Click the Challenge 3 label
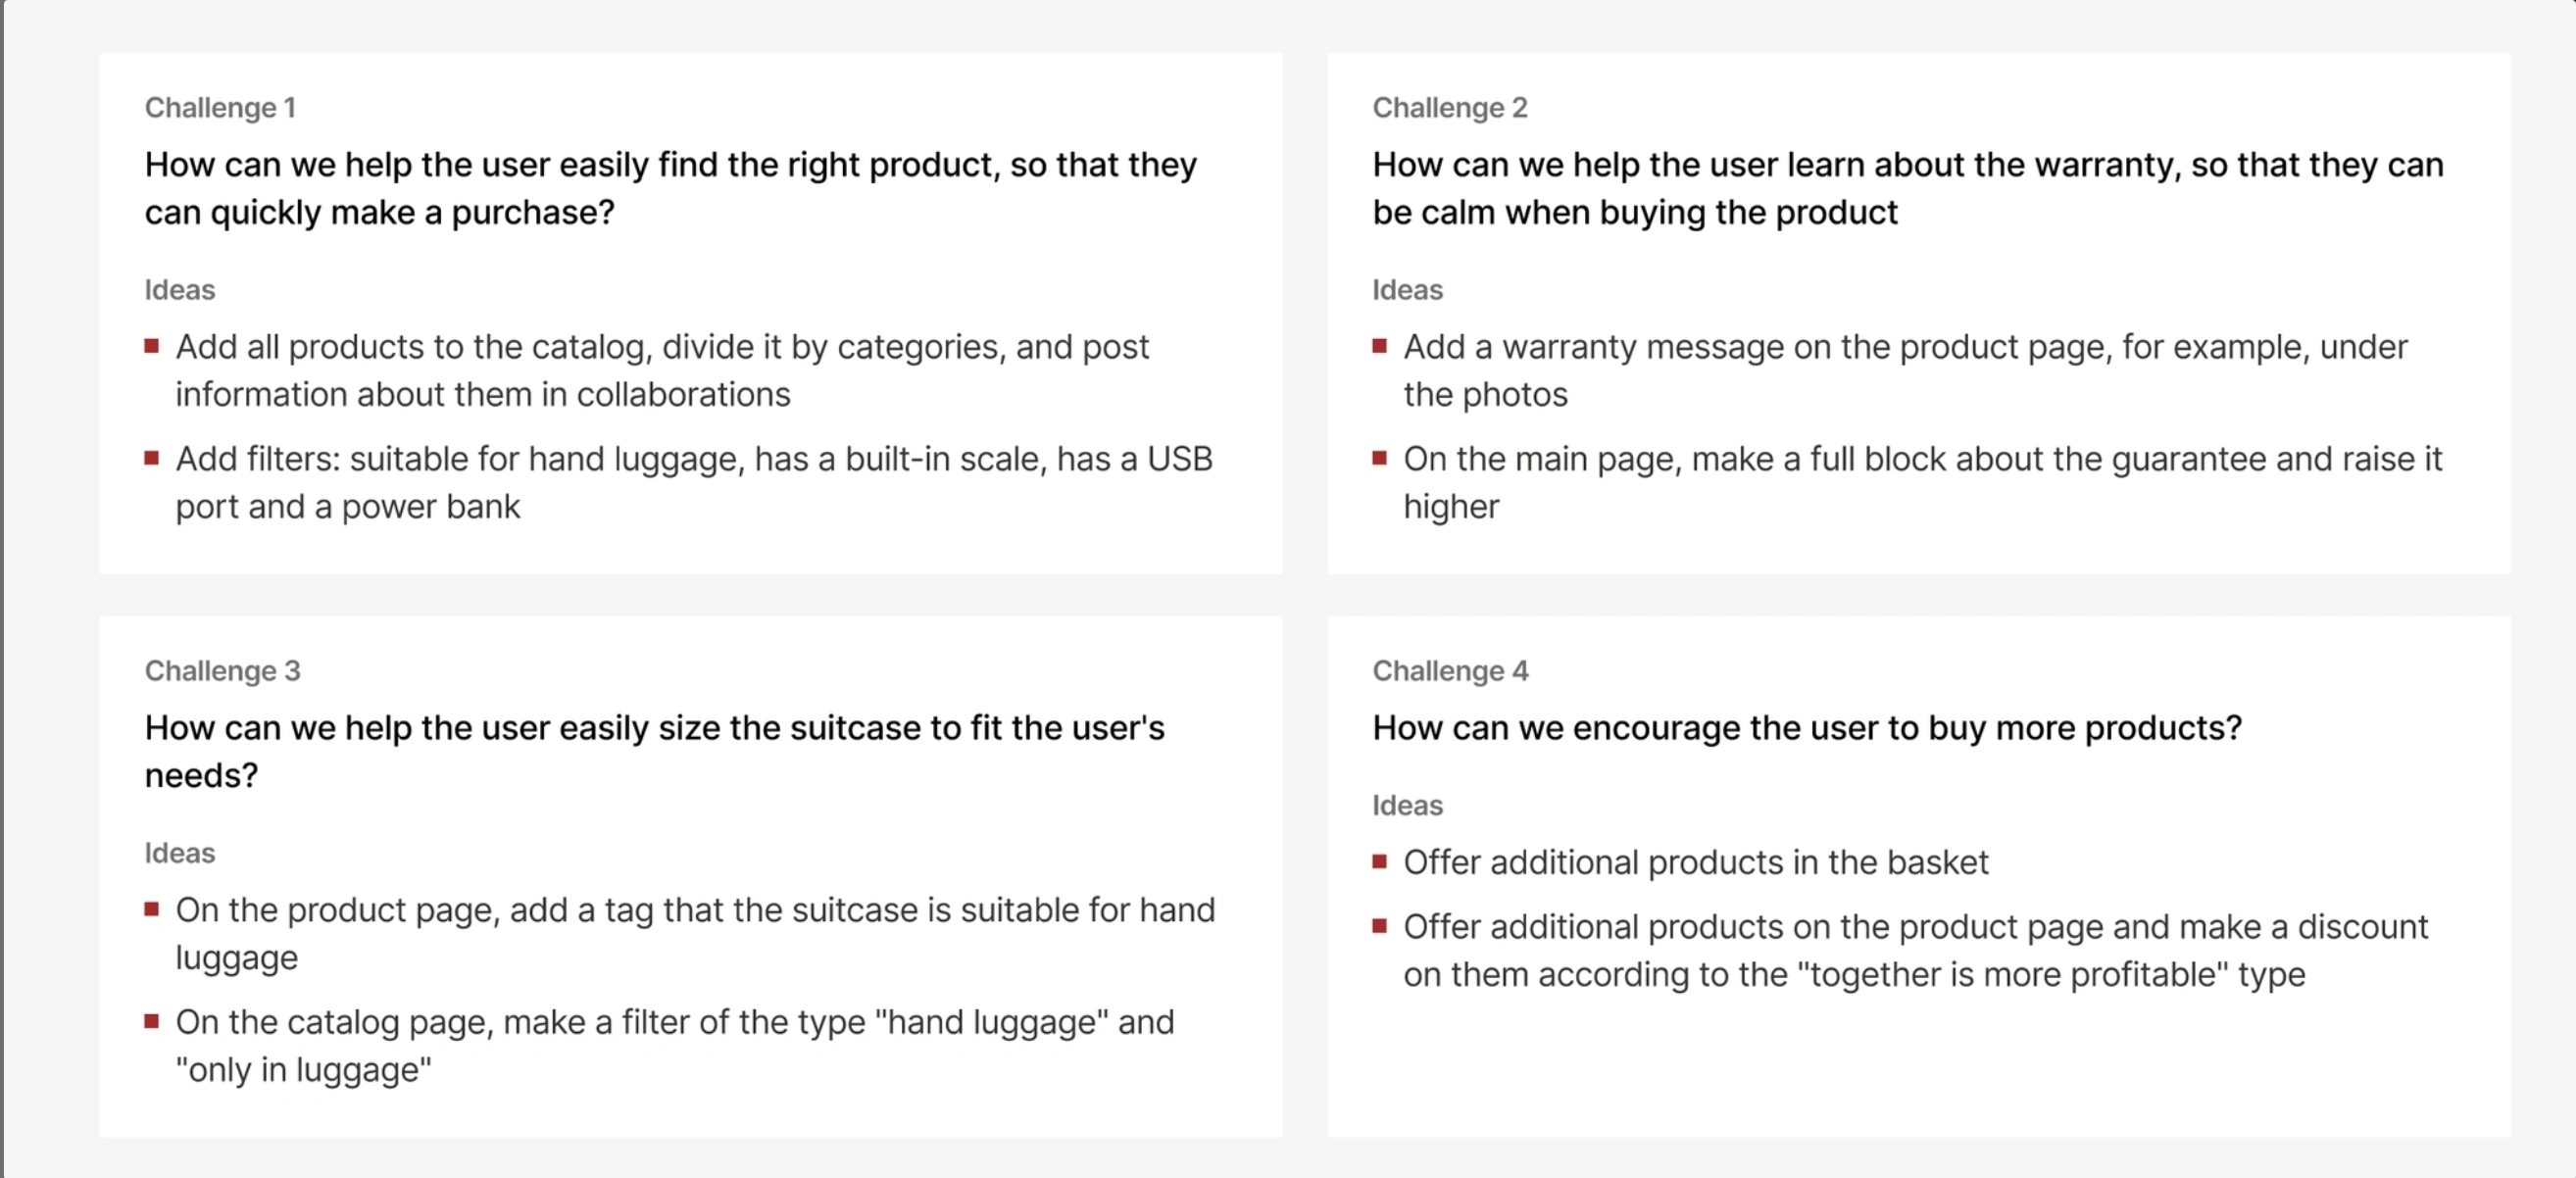Image resolution: width=2576 pixels, height=1178 pixels. 222,670
